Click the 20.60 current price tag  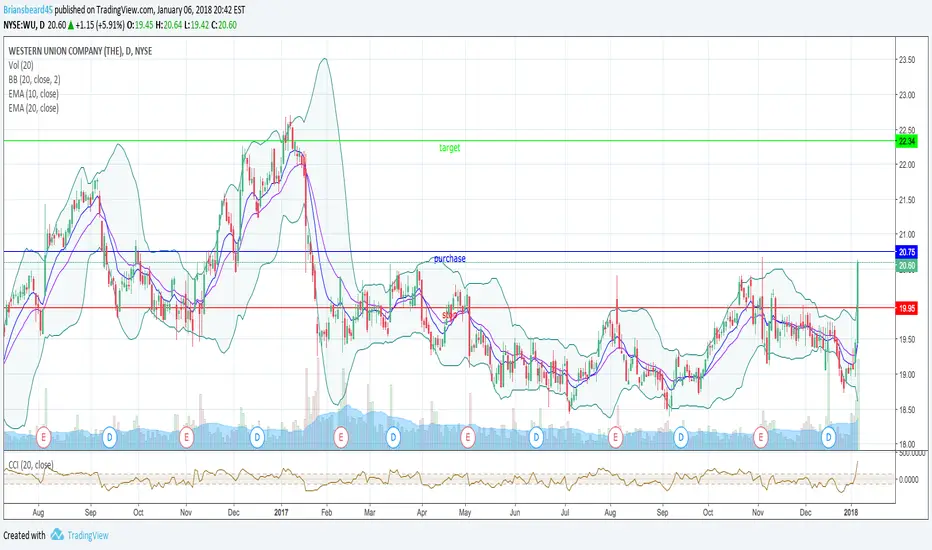907,266
